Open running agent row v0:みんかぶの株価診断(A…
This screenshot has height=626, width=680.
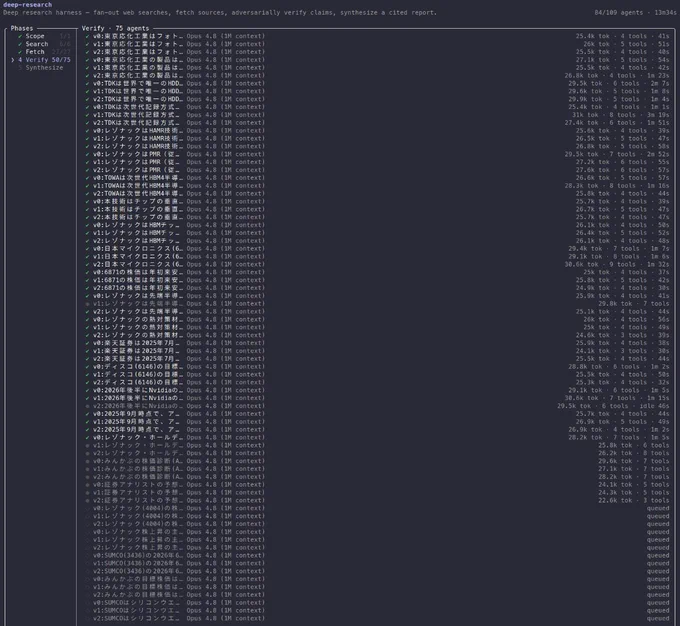(x=377, y=461)
